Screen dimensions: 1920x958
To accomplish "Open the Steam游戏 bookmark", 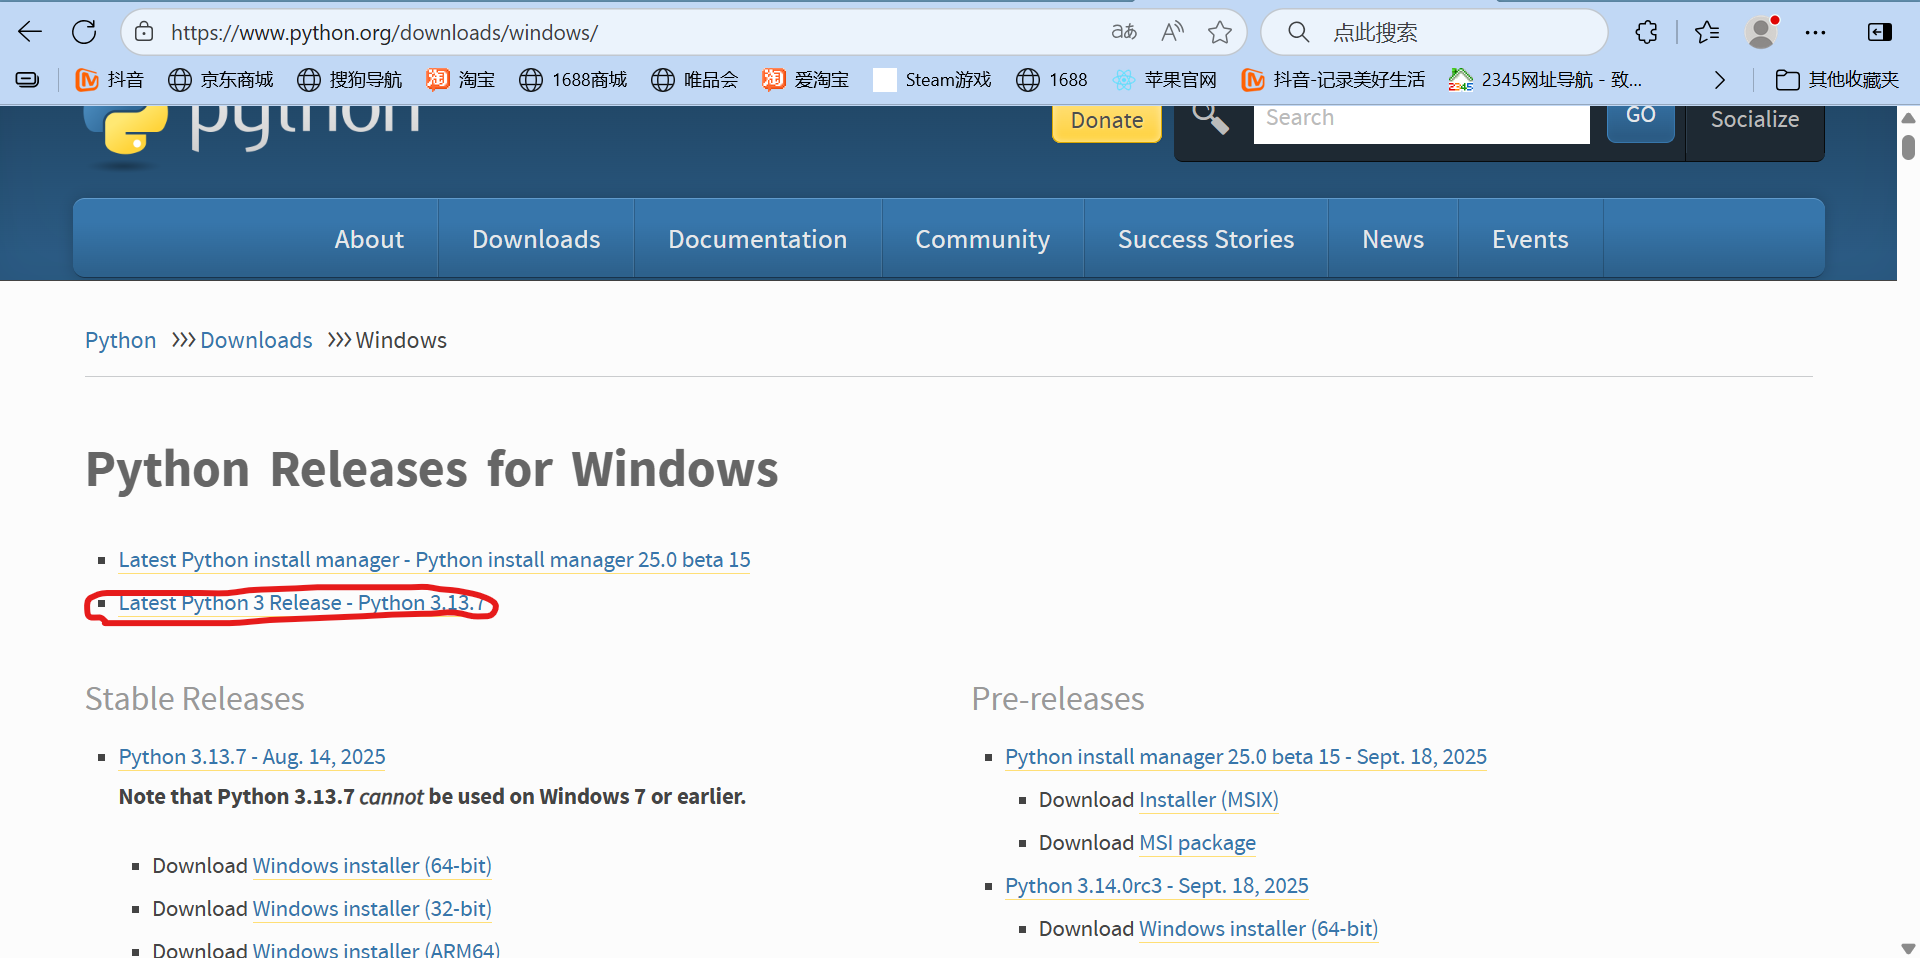I will 932,80.
